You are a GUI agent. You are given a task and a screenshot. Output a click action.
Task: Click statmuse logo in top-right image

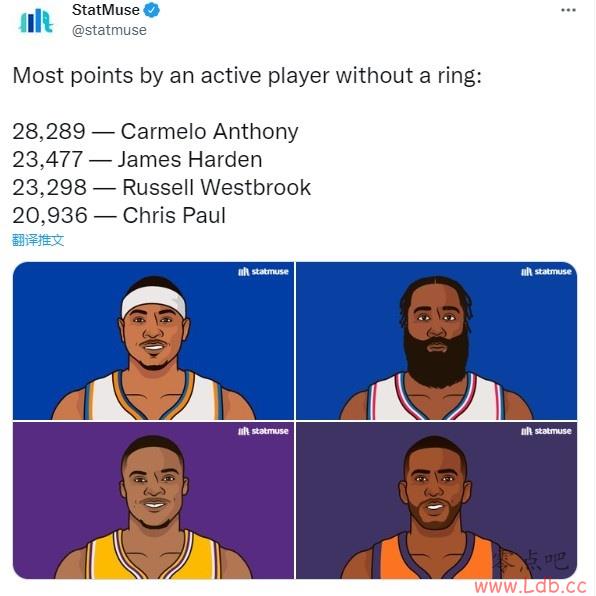pos(546,271)
